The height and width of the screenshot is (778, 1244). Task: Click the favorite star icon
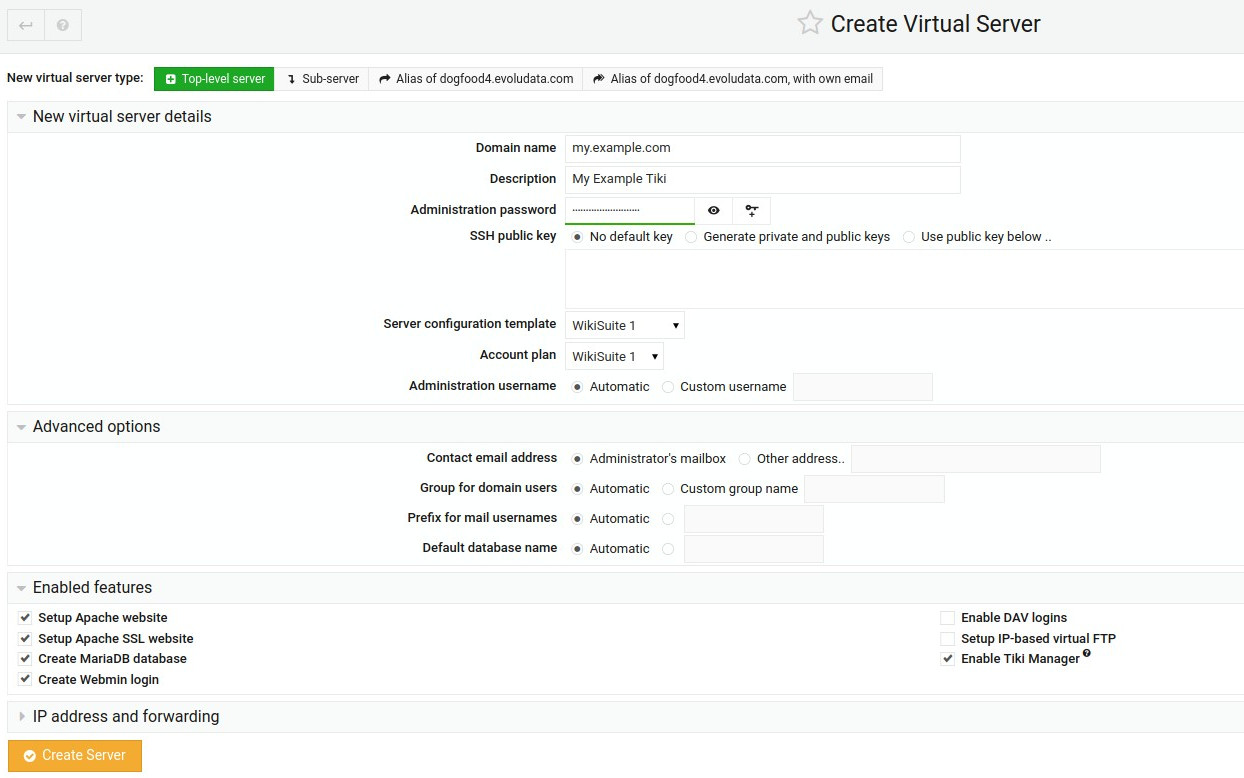[x=809, y=24]
